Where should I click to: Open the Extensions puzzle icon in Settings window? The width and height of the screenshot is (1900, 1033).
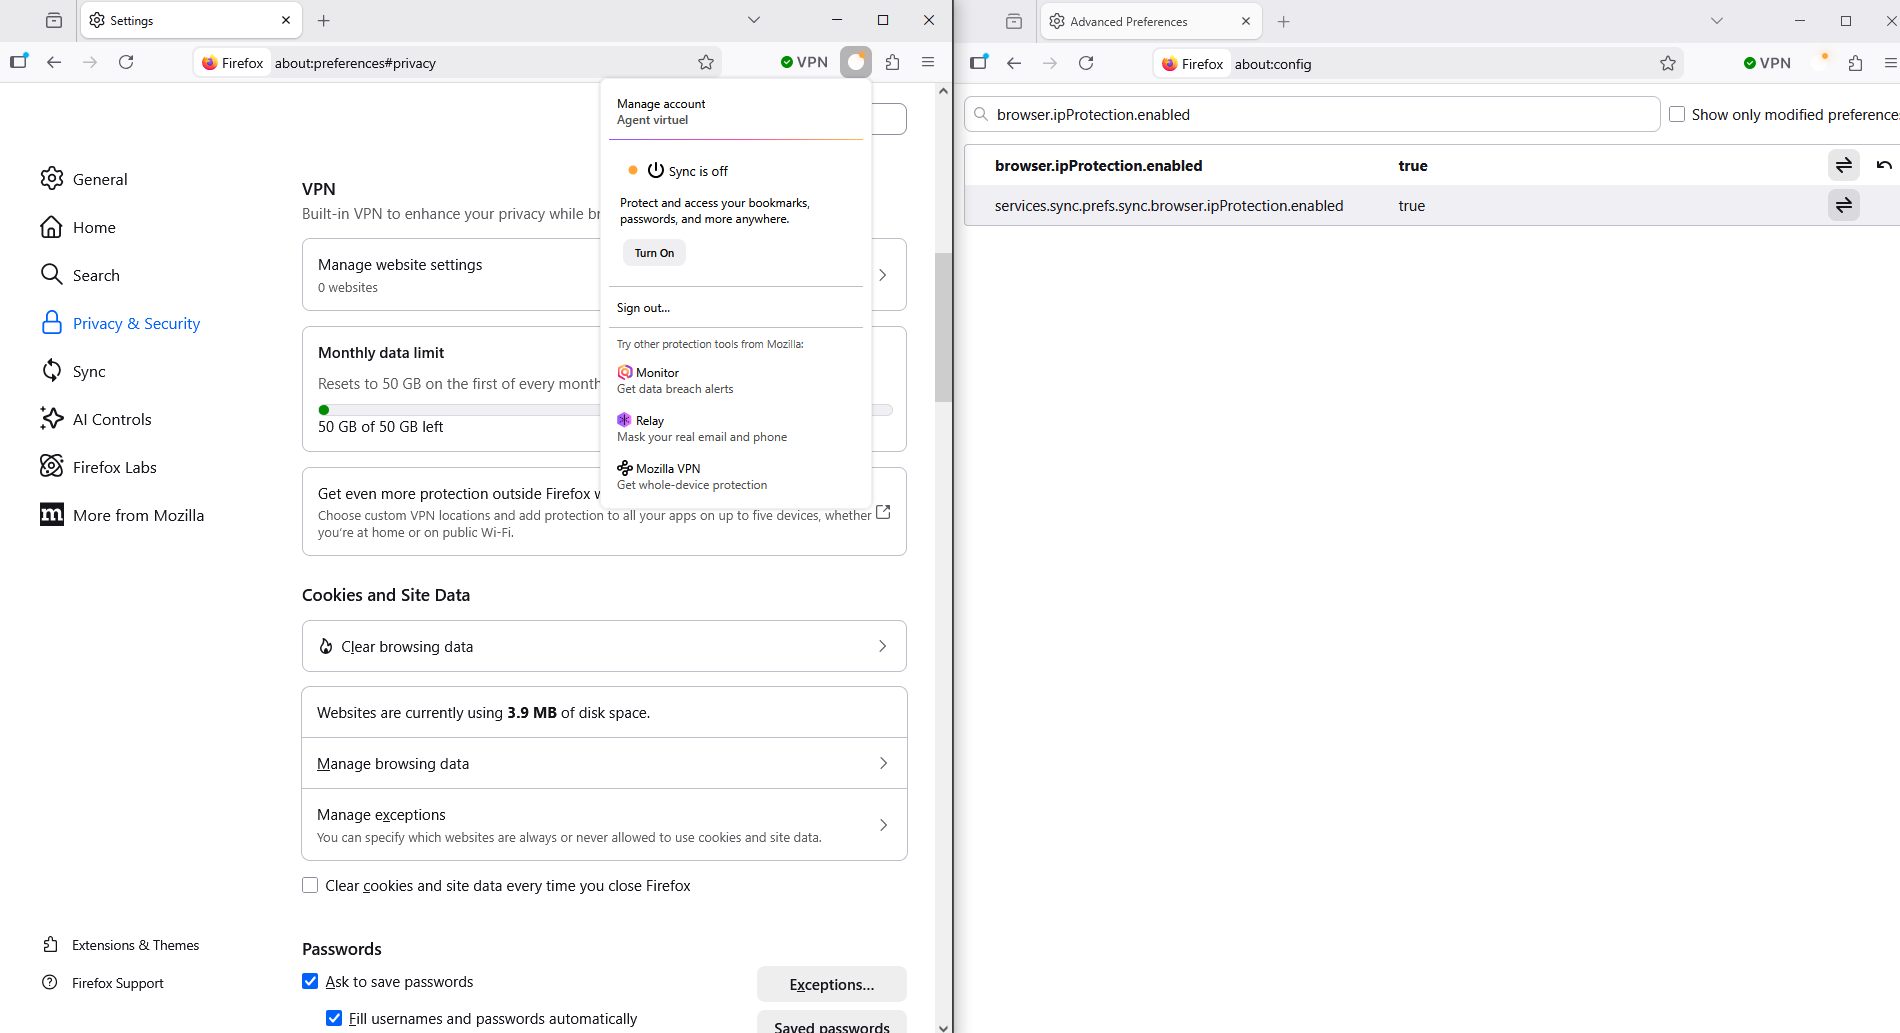point(892,62)
